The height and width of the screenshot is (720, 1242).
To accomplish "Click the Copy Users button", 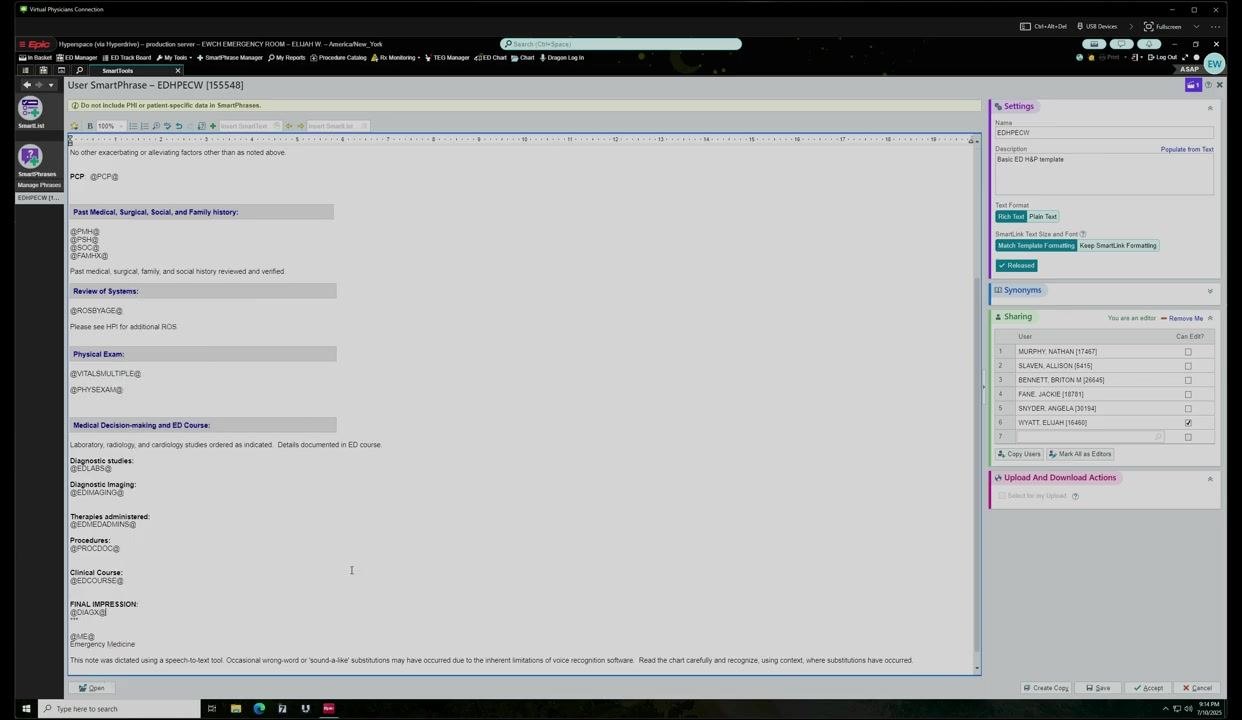I will click(x=1019, y=454).
